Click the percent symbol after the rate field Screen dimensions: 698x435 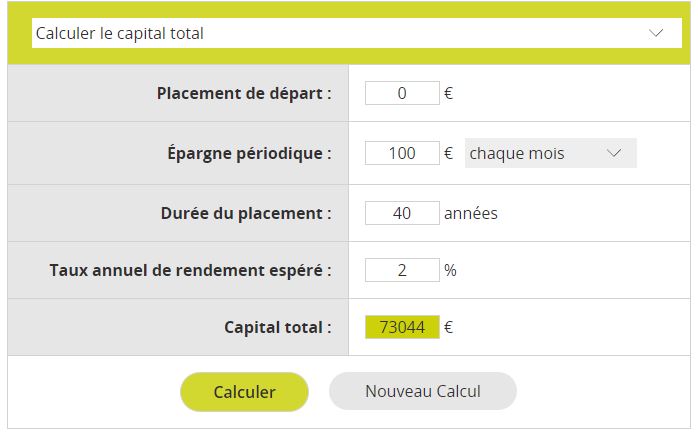pos(450,270)
